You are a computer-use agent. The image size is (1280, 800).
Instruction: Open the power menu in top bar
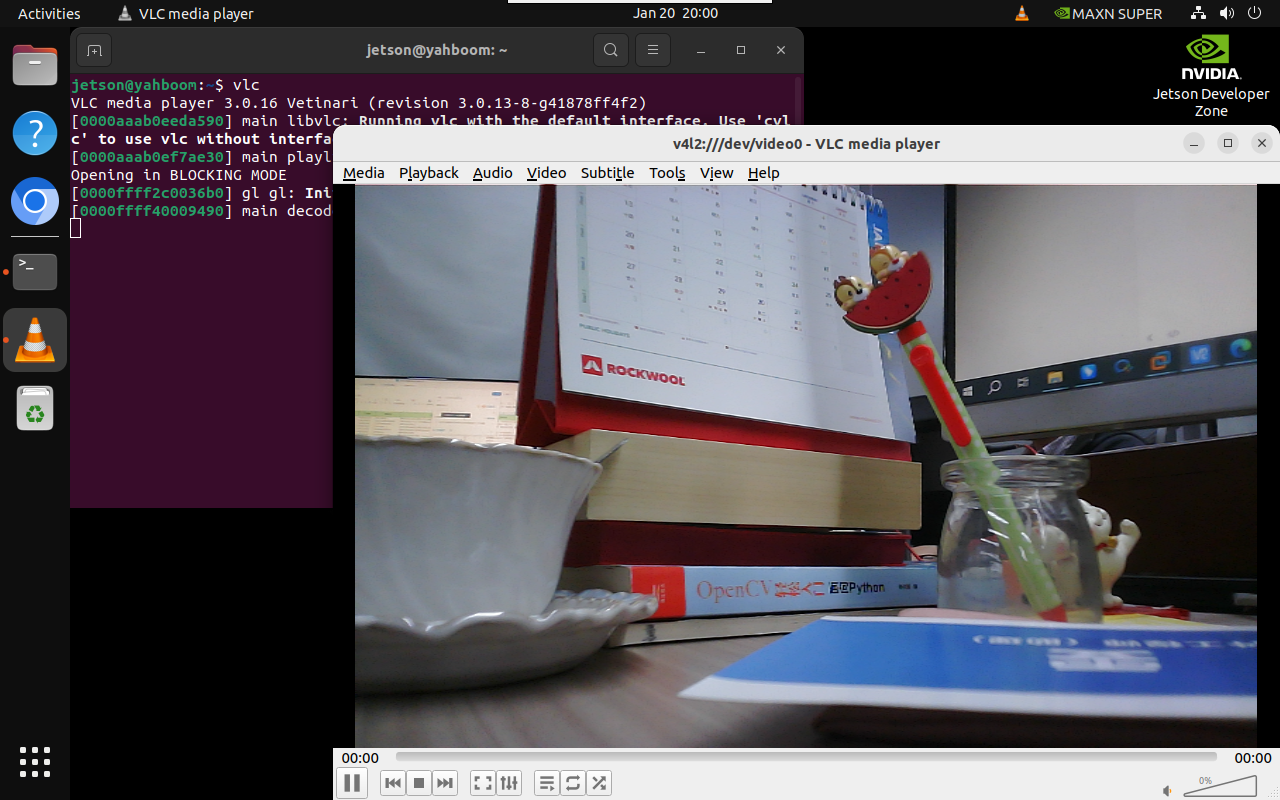pos(1255,14)
